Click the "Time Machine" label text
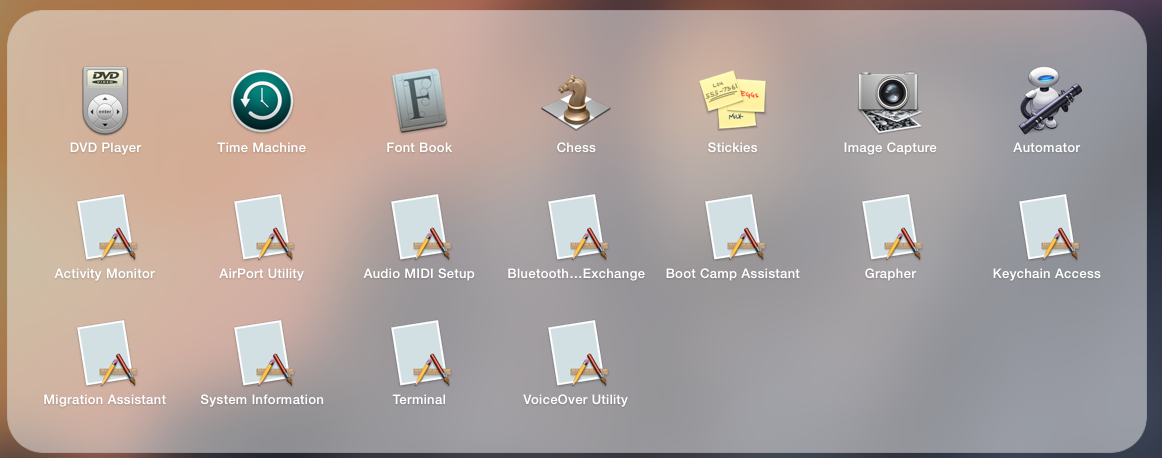 pos(262,147)
